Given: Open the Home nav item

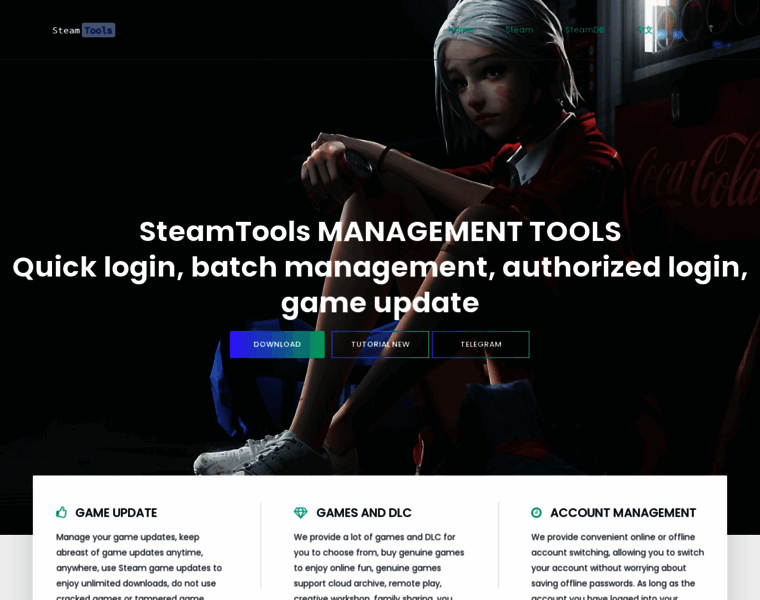Looking at the screenshot, I should 460,30.
